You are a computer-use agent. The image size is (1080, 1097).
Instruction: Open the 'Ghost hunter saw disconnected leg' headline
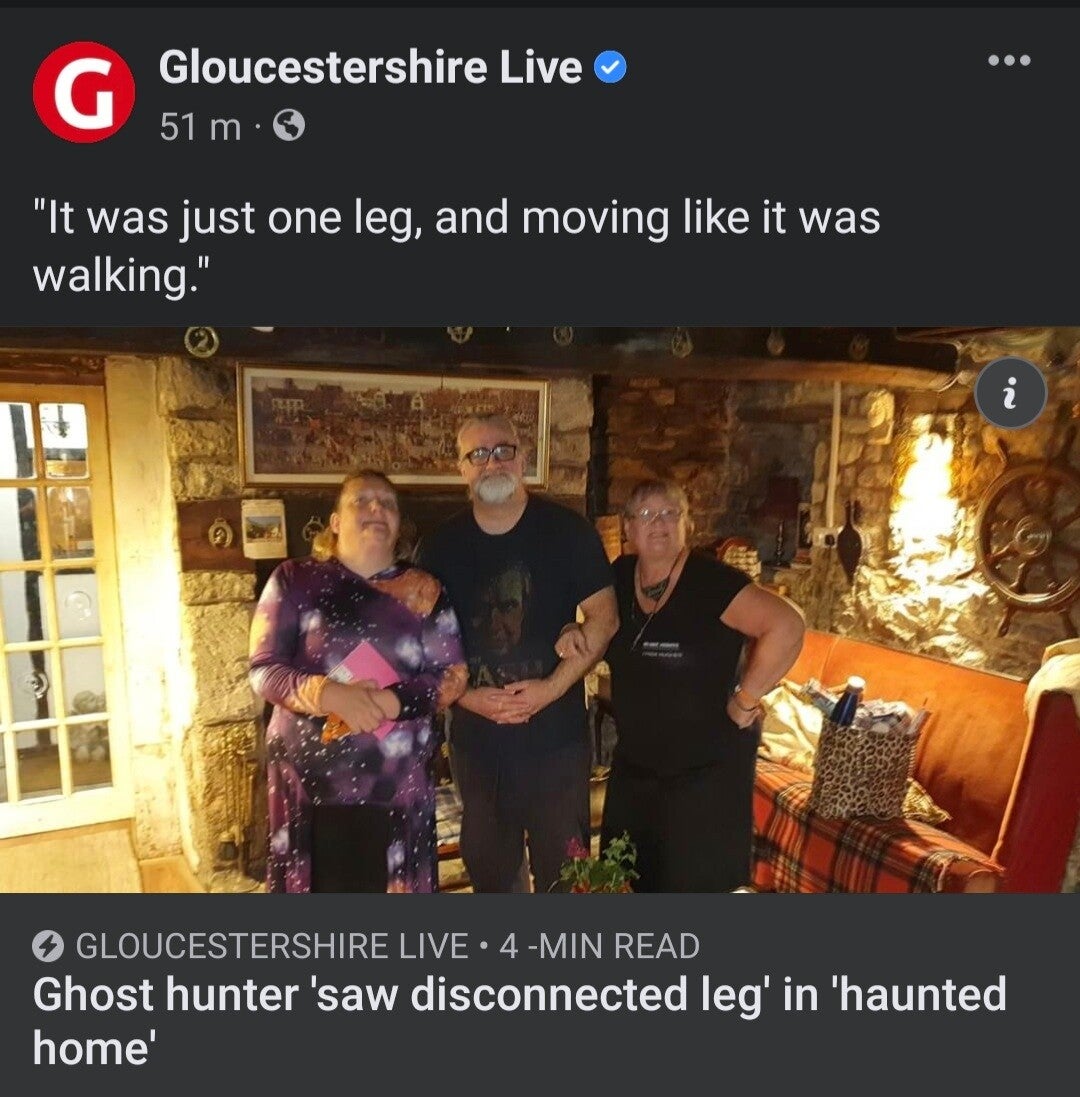[x=519, y=1021]
